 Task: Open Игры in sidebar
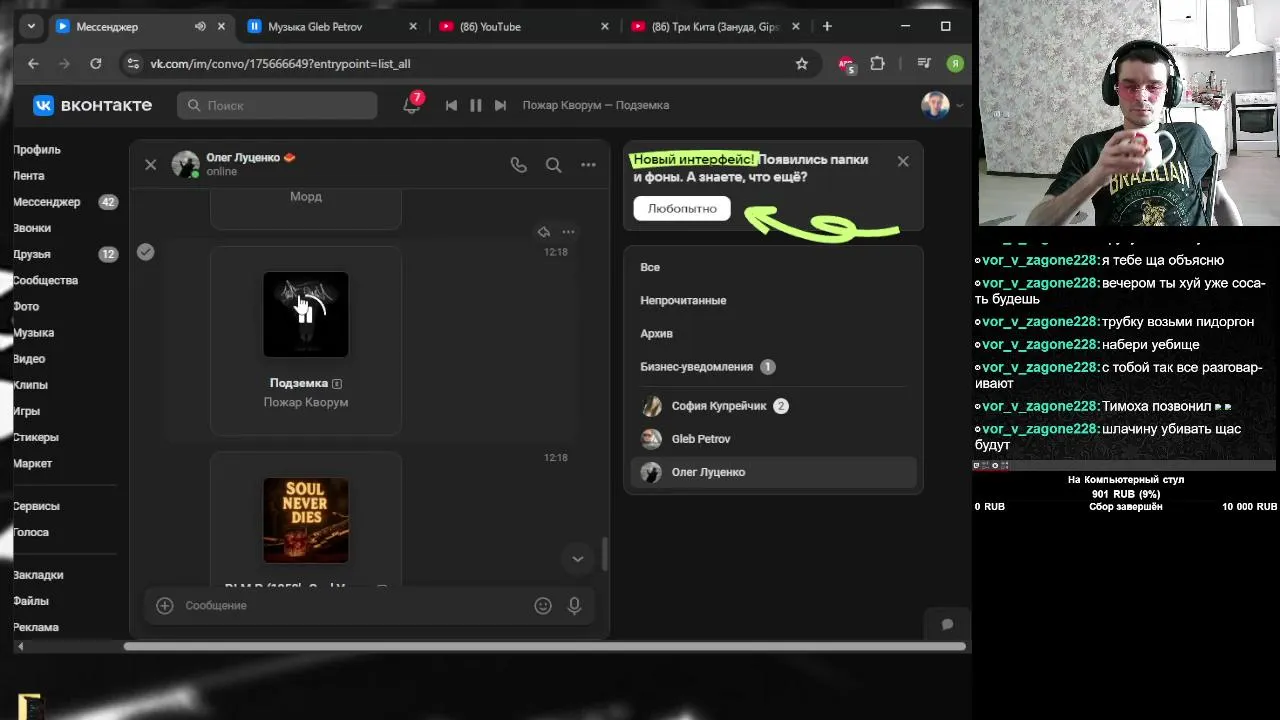[x=27, y=411]
